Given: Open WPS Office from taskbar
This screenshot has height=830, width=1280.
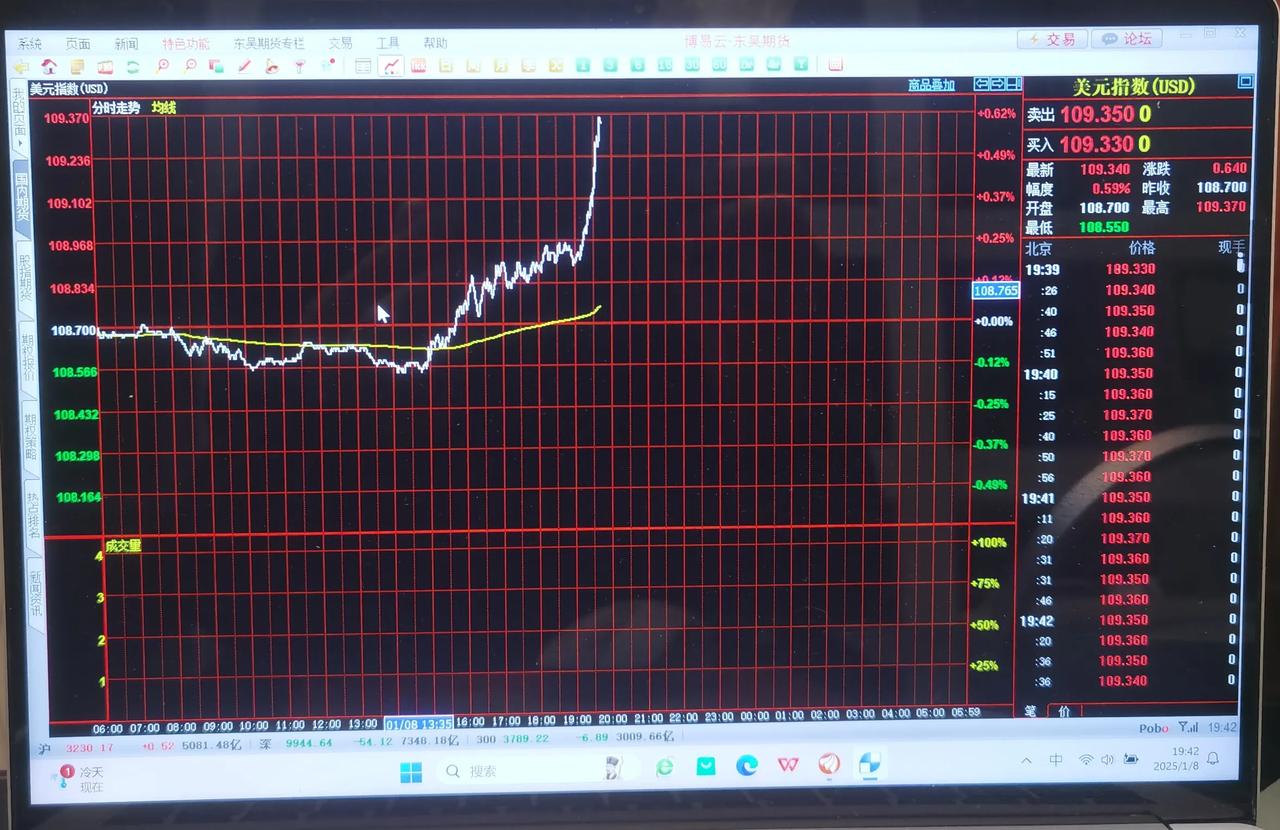Looking at the screenshot, I should point(788,765).
